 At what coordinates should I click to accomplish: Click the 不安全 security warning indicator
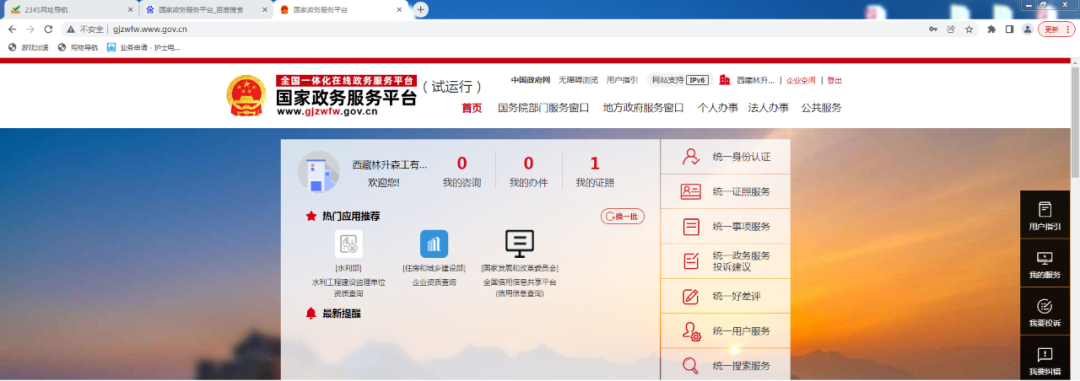click(x=85, y=29)
